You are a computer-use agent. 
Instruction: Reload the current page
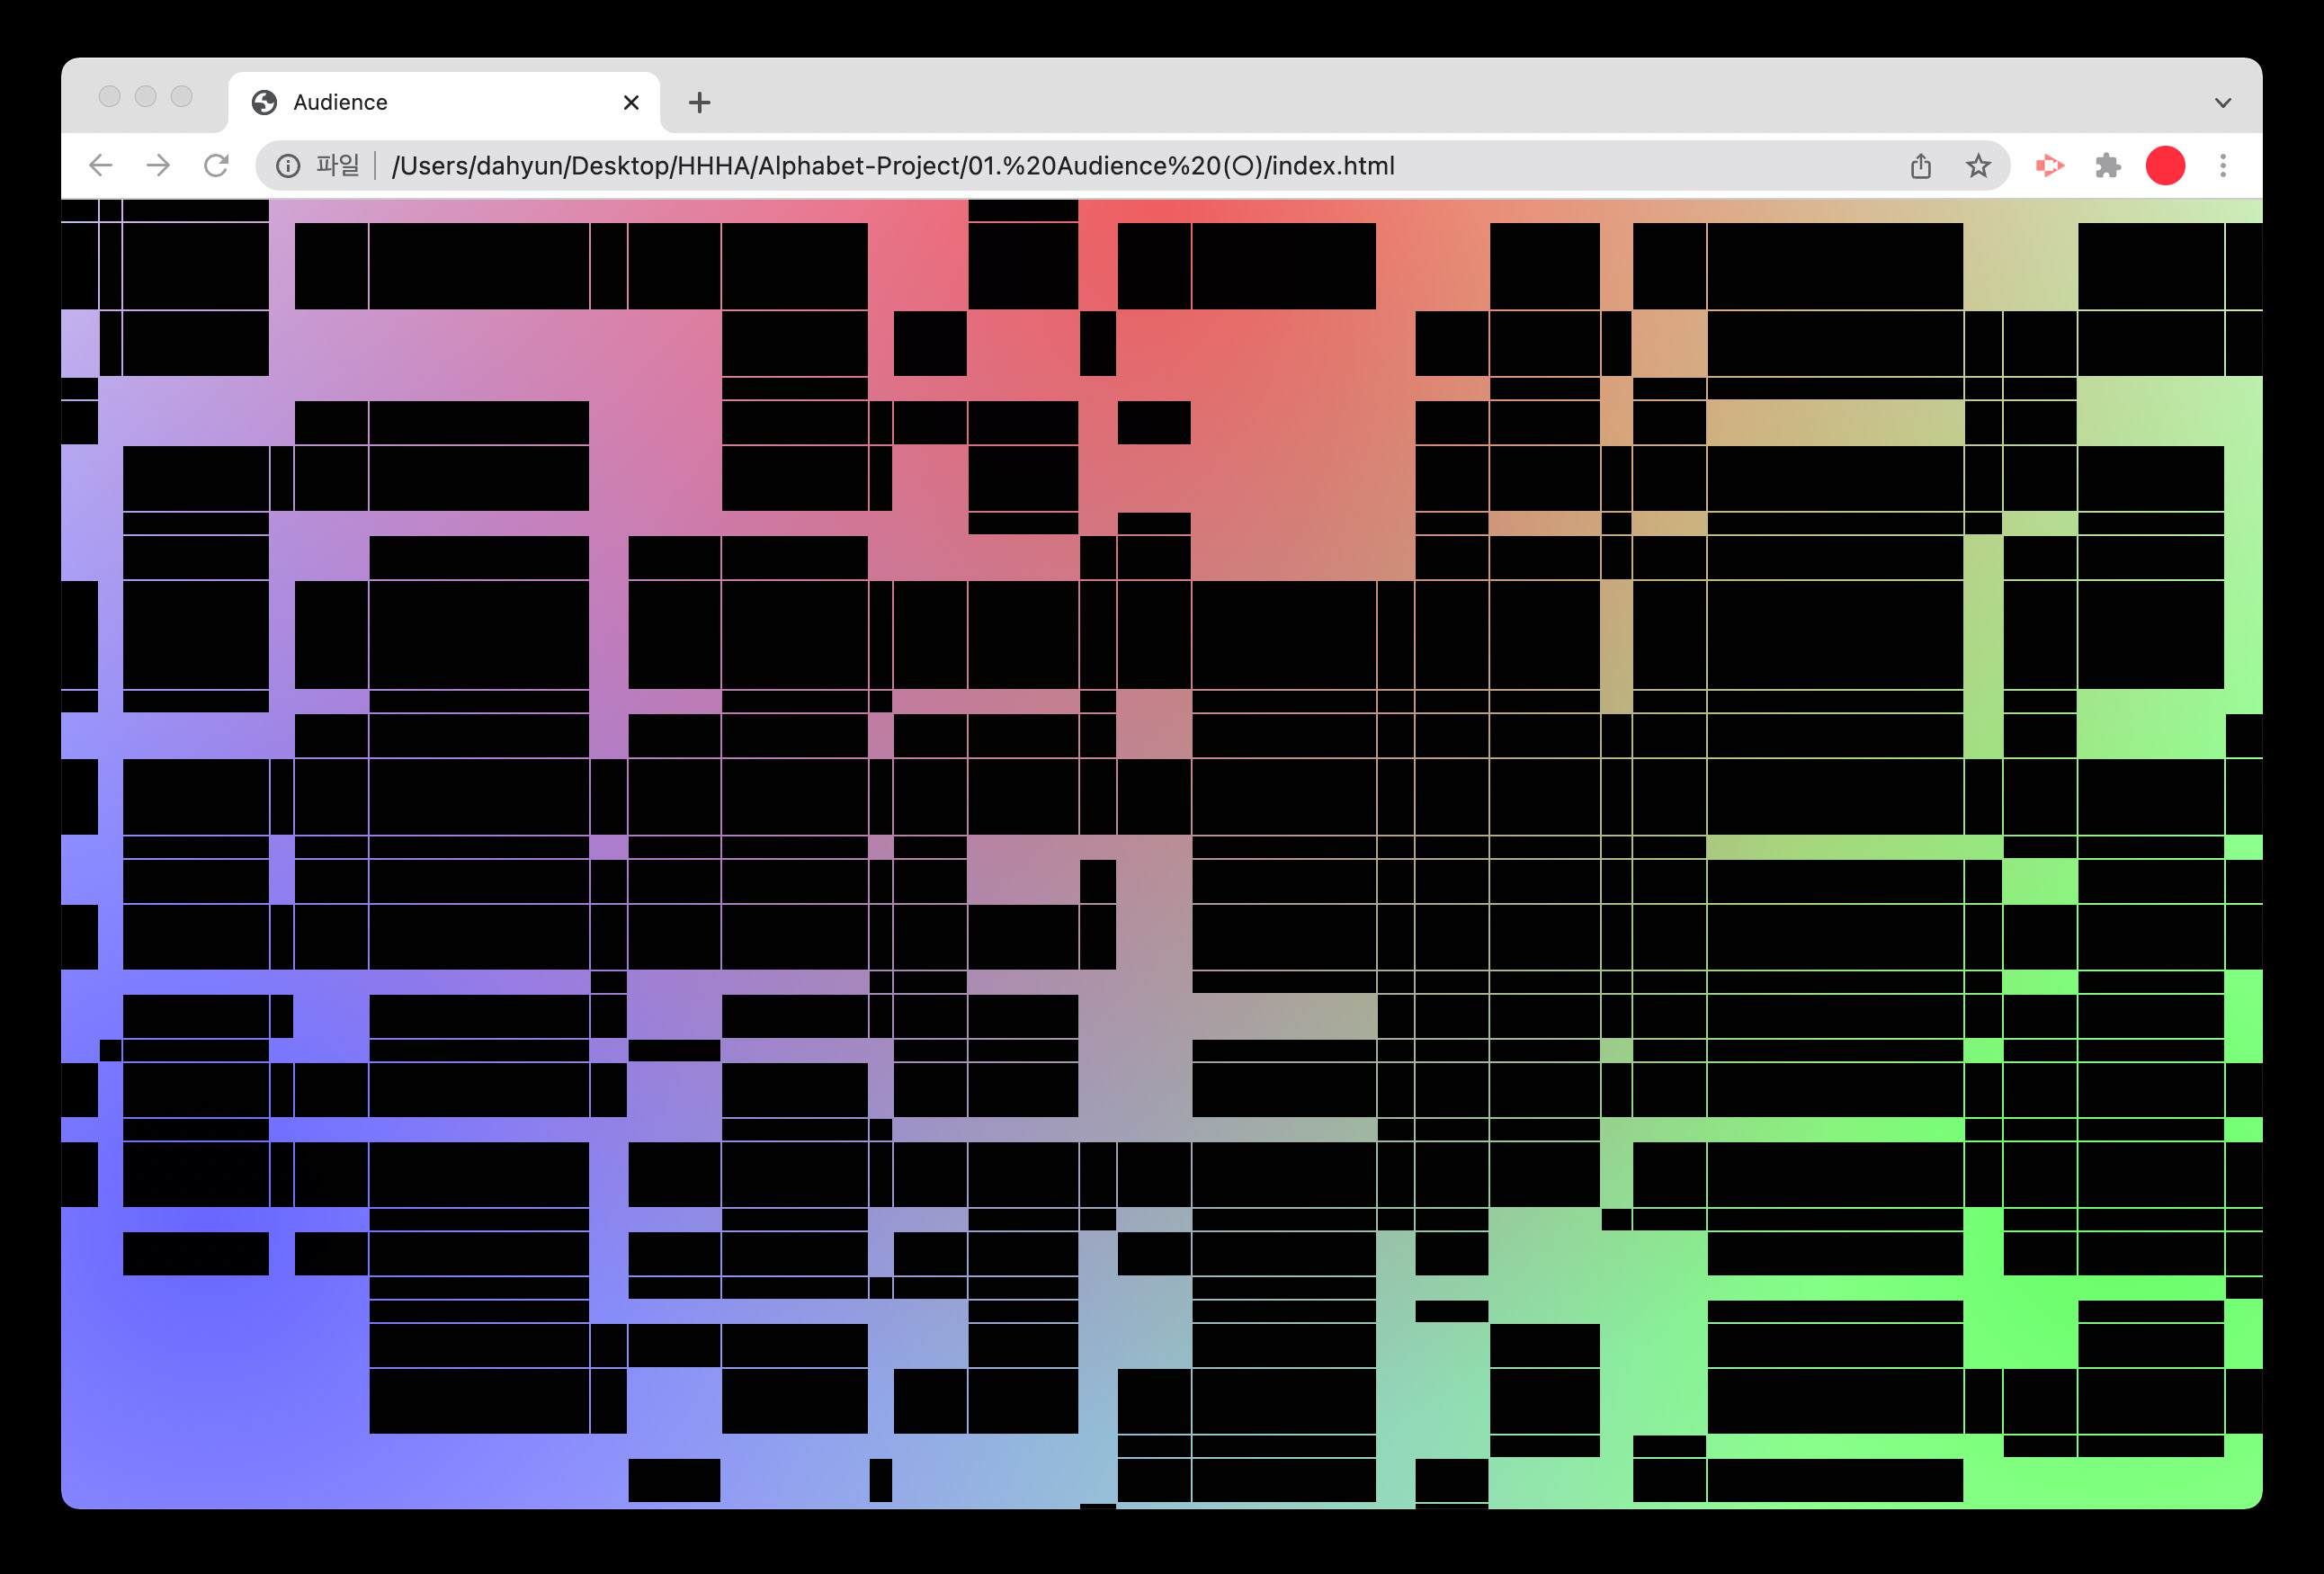click(216, 166)
